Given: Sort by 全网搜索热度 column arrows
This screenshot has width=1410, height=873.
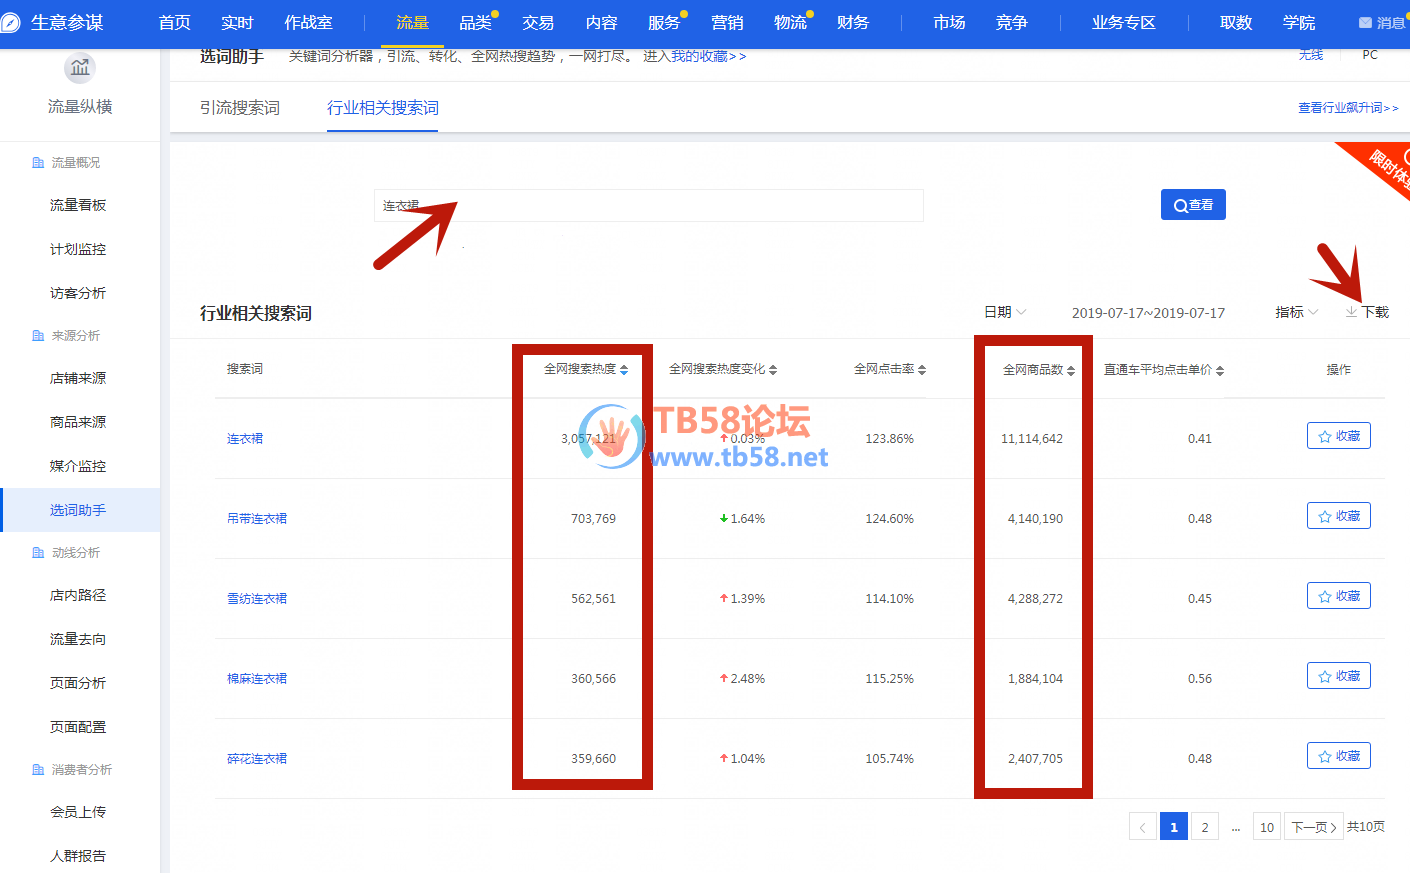Looking at the screenshot, I should pos(624,370).
